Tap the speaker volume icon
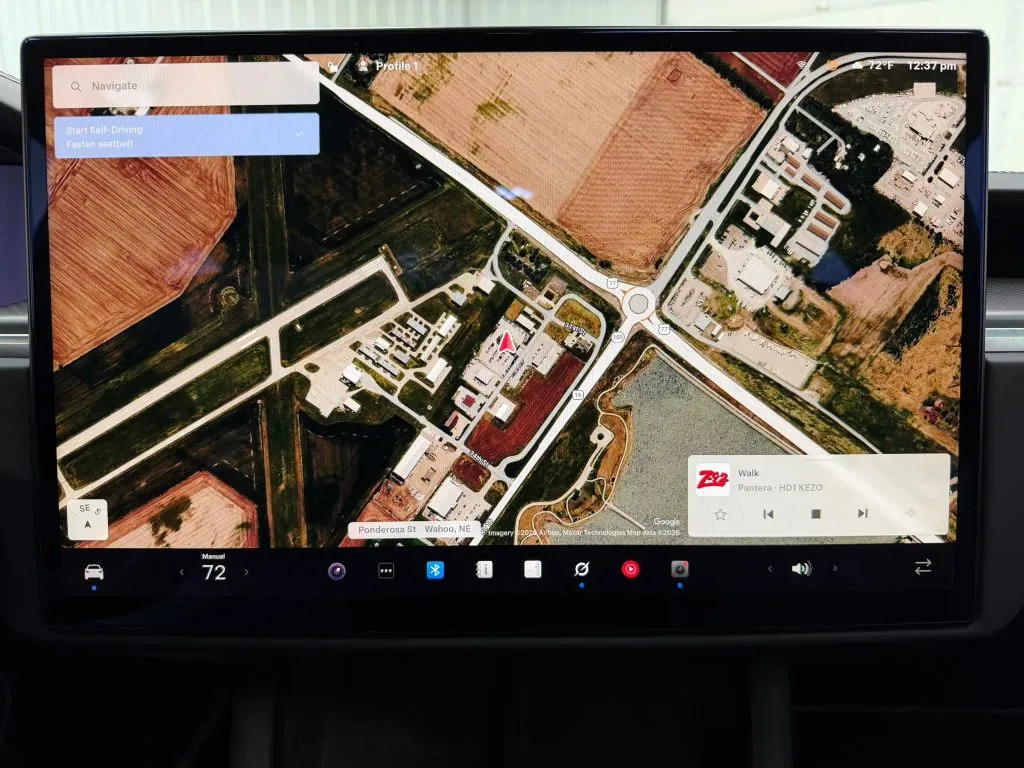The height and width of the screenshot is (768, 1024). click(801, 569)
